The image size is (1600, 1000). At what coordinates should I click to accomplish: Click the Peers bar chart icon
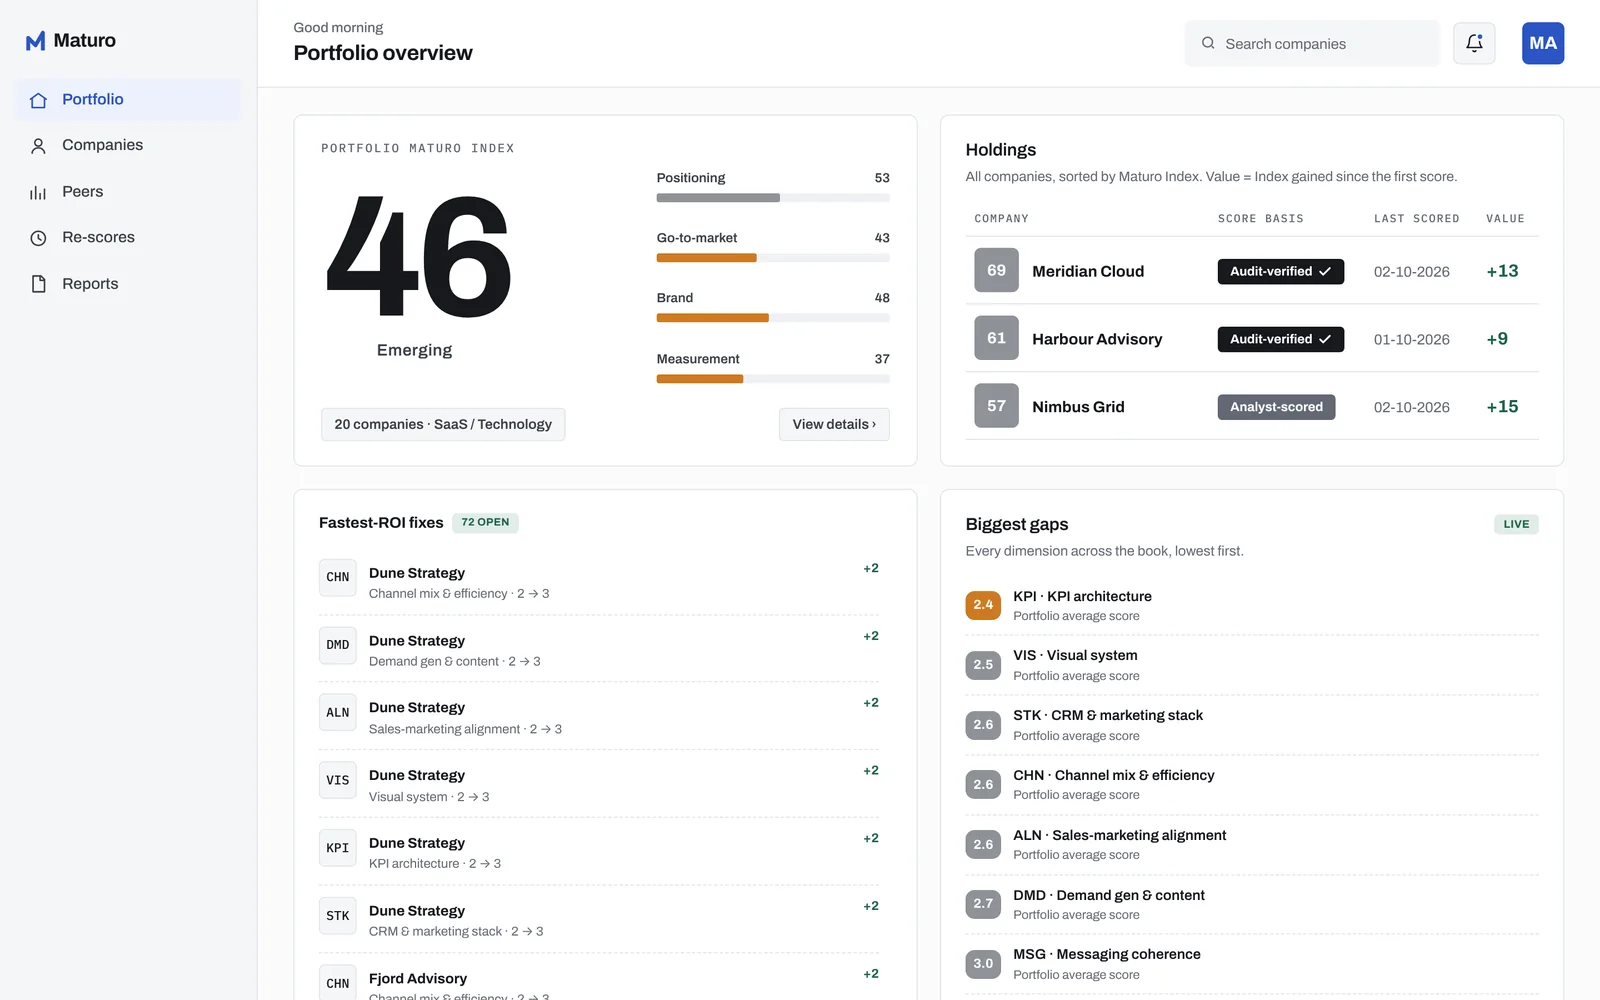tap(38, 192)
